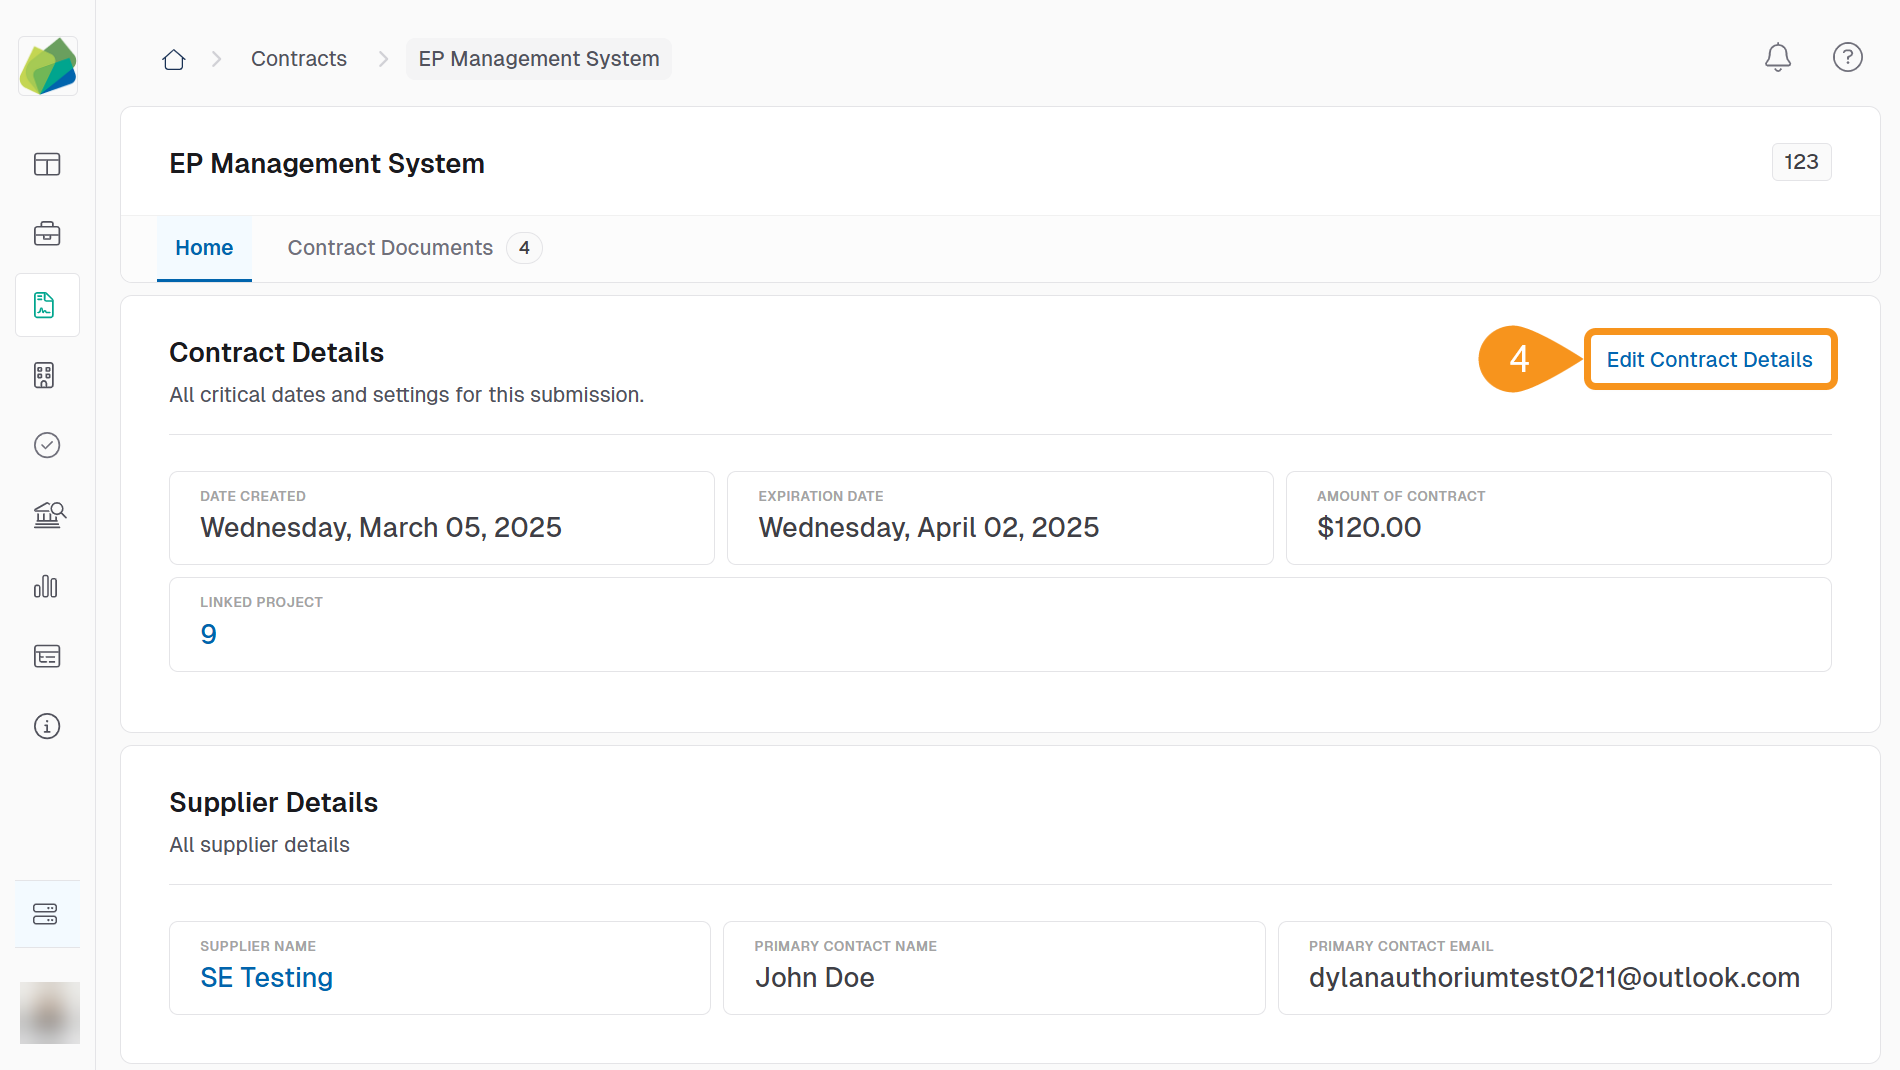The width and height of the screenshot is (1900, 1070).
Task: Open the building icon in sidebar
Action: coord(44,375)
